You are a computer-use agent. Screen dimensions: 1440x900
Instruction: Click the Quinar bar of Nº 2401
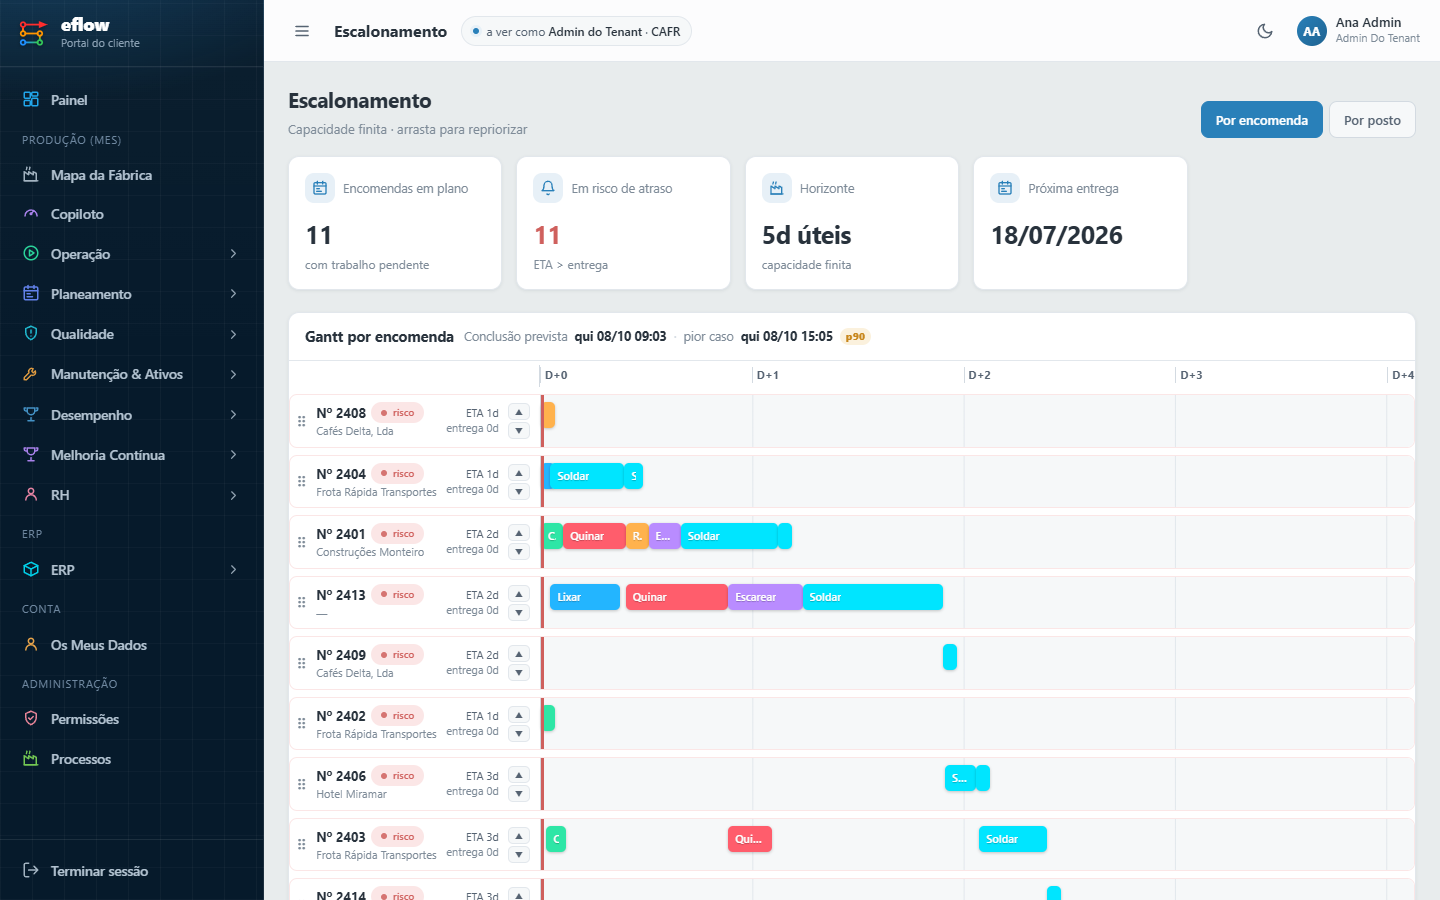[x=594, y=536]
